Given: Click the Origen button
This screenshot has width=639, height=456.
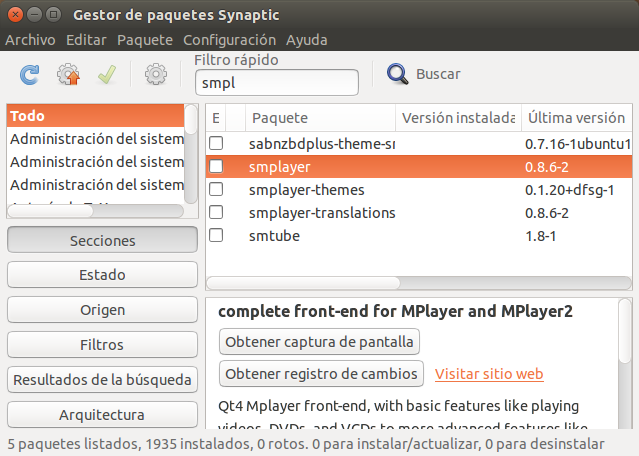Looking at the screenshot, I should pyautogui.click(x=102, y=310).
